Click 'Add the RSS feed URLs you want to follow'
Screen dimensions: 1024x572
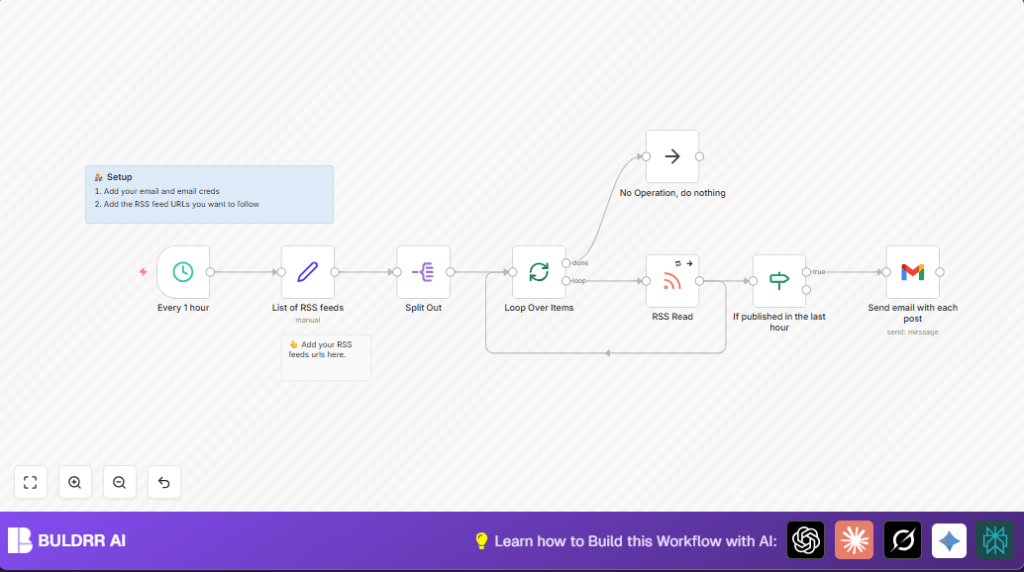pos(182,204)
